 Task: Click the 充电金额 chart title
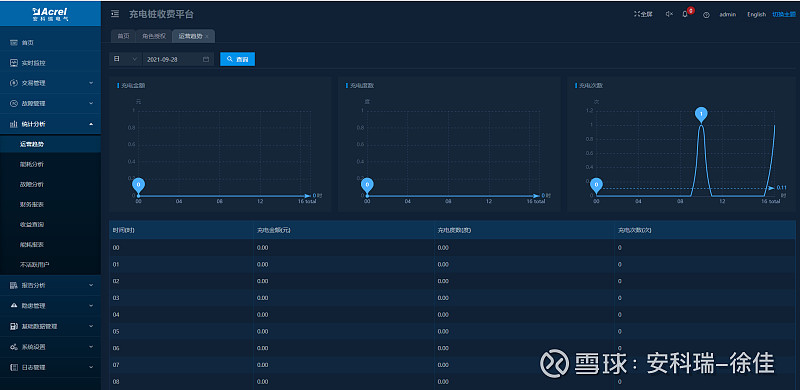click(133, 85)
